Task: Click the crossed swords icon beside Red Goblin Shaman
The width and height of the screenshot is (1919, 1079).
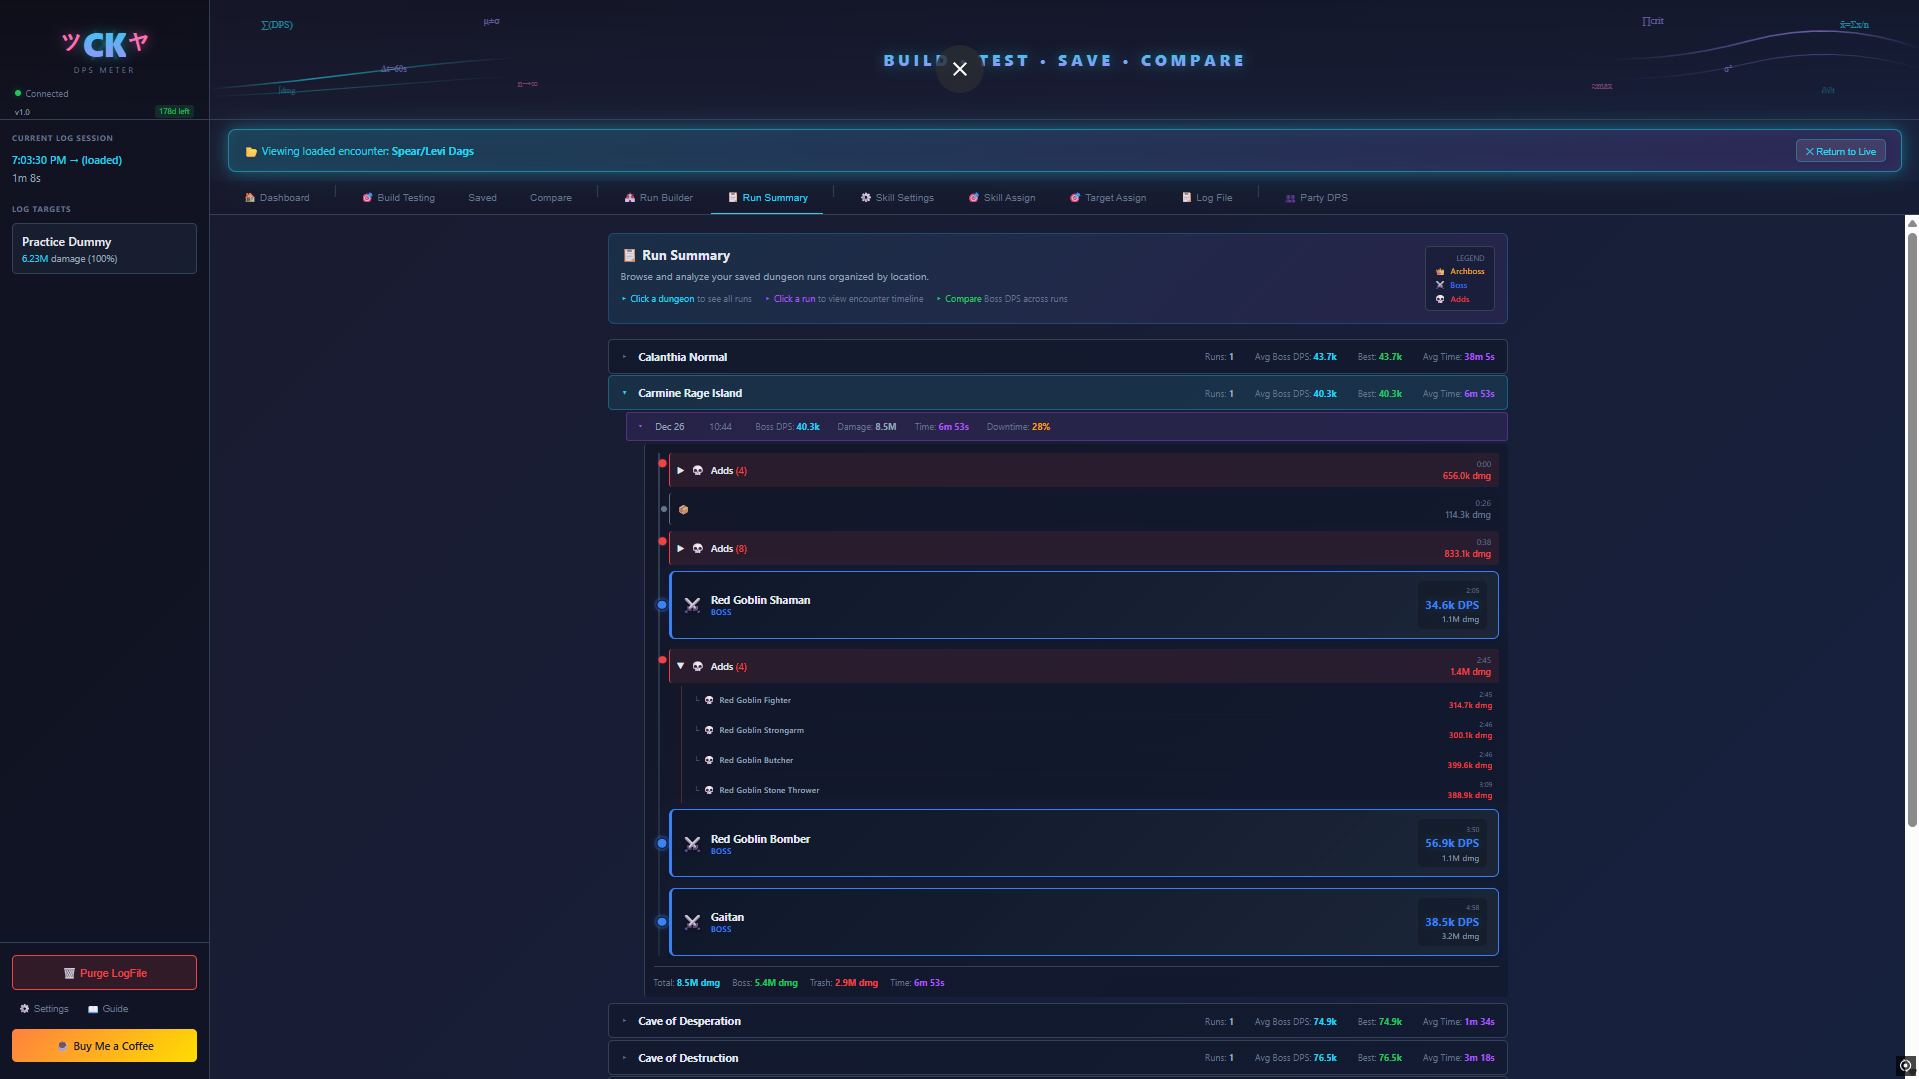Action: (x=692, y=605)
